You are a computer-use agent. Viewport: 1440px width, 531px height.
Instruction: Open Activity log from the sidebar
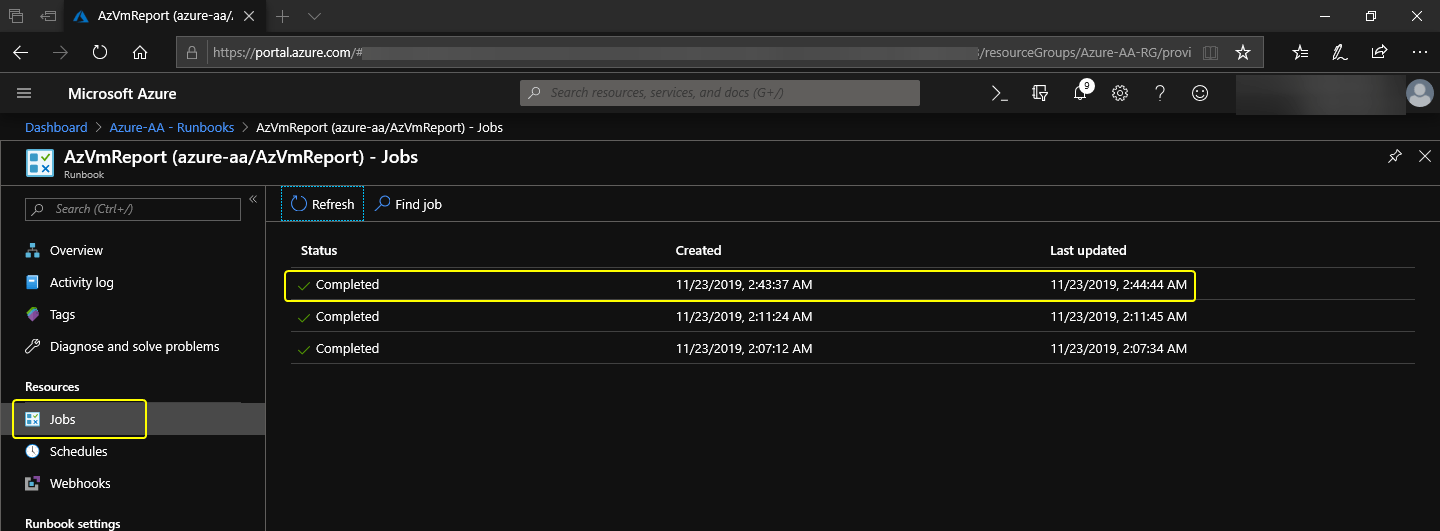coord(81,282)
